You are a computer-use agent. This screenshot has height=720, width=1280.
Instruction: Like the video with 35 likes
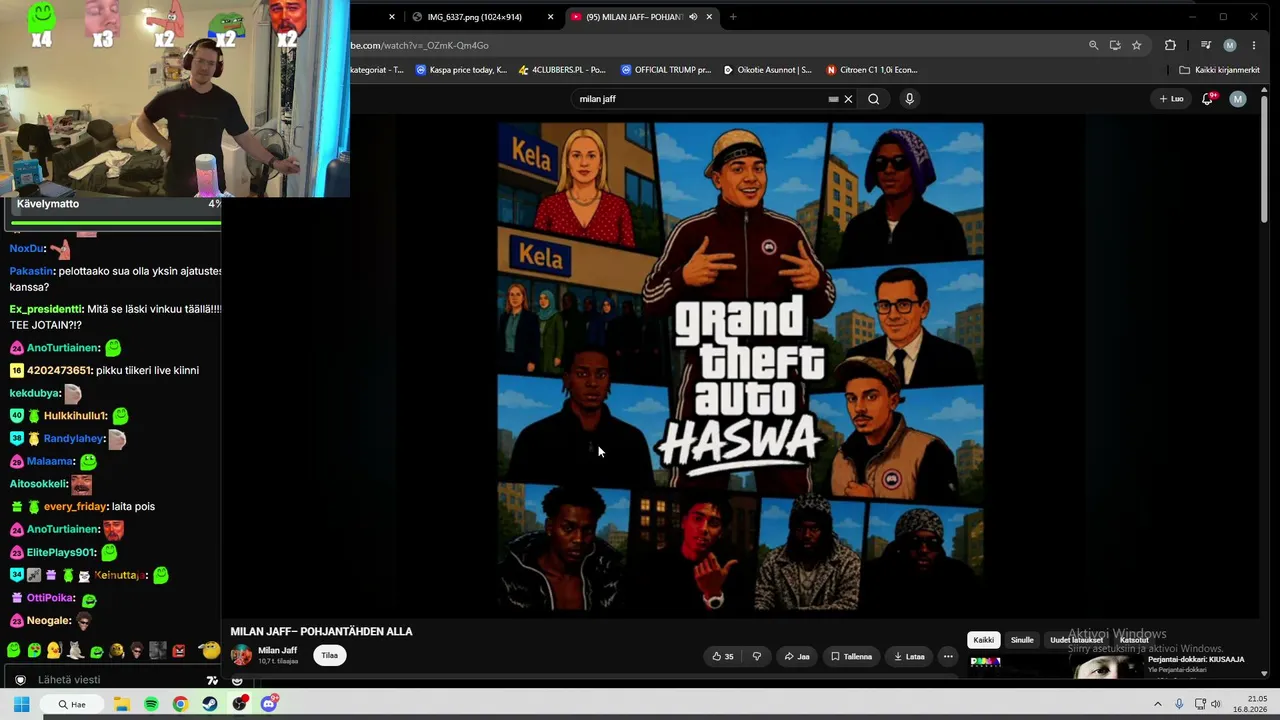(x=723, y=657)
